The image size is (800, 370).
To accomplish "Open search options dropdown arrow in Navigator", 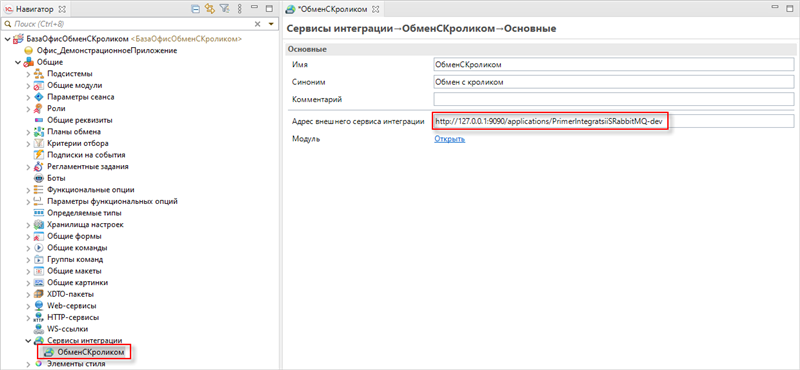I will coord(271,24).
